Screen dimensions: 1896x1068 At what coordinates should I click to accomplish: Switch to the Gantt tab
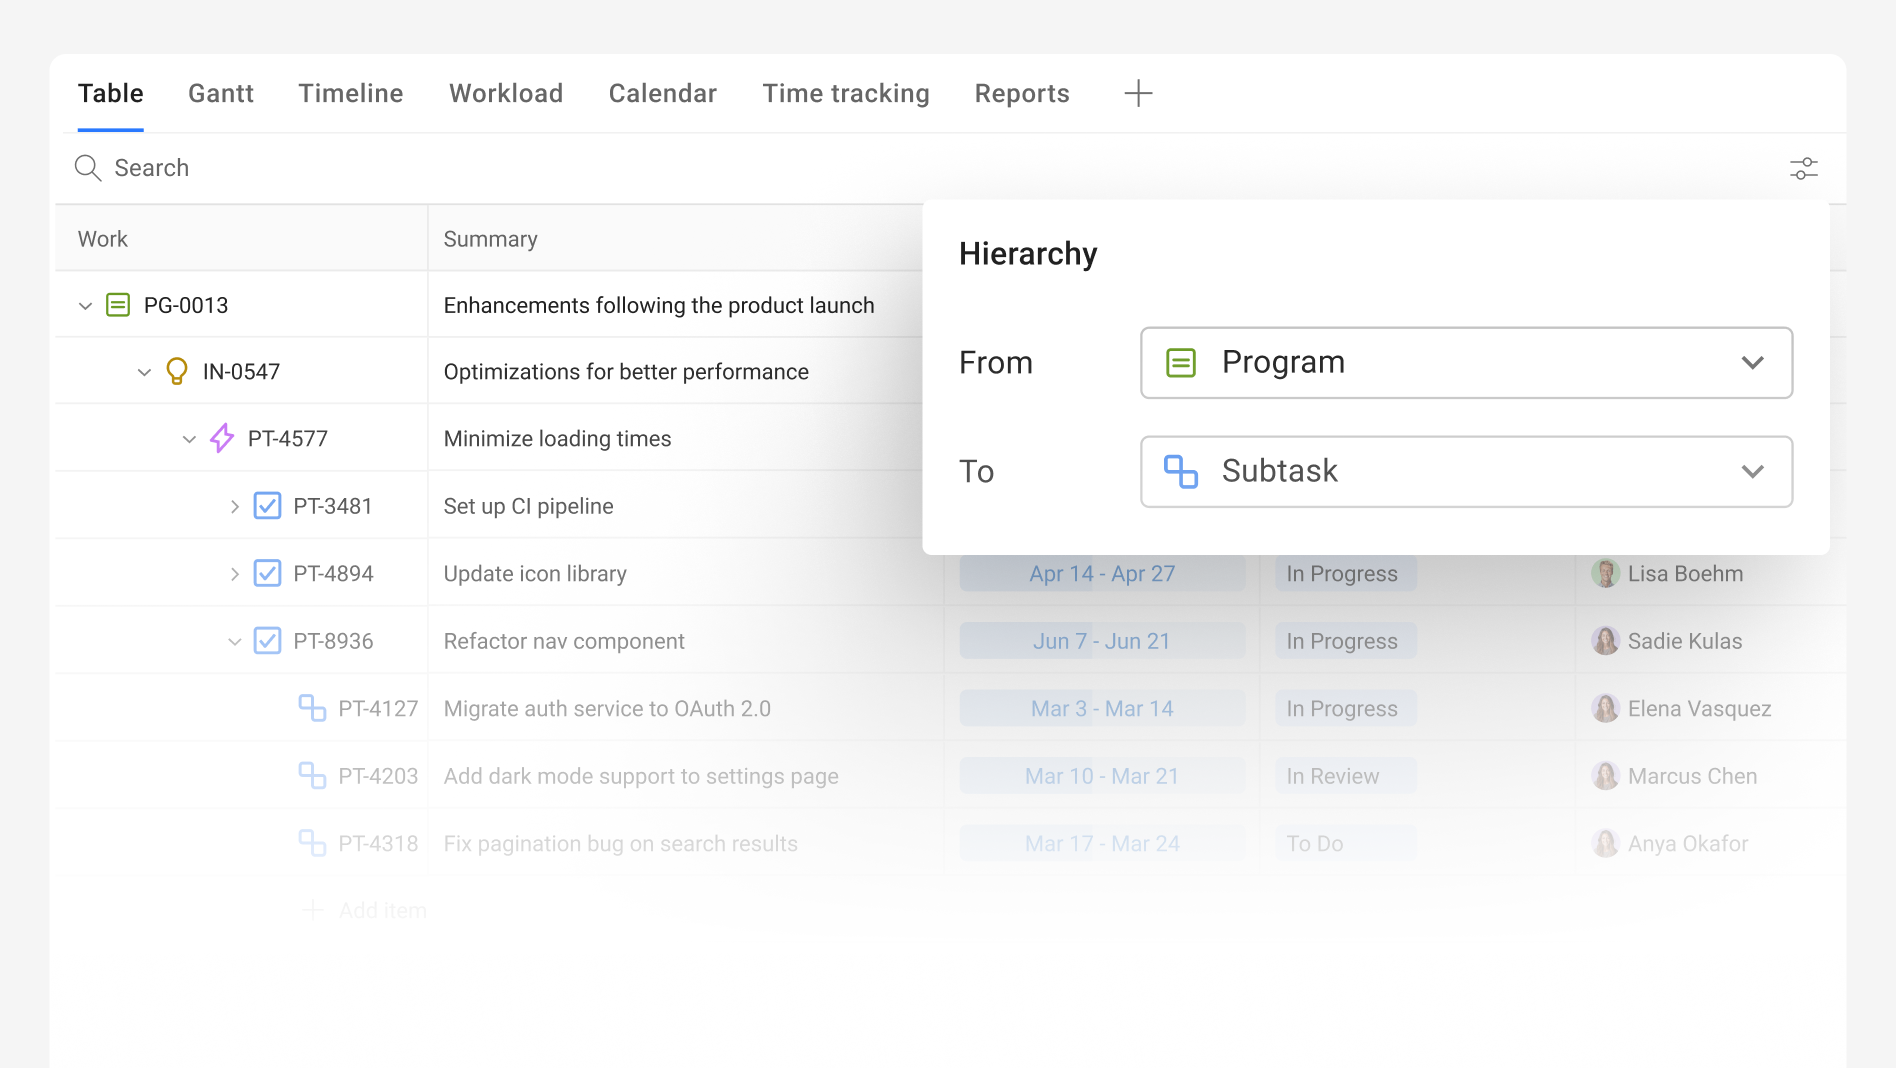coord(221,93)
